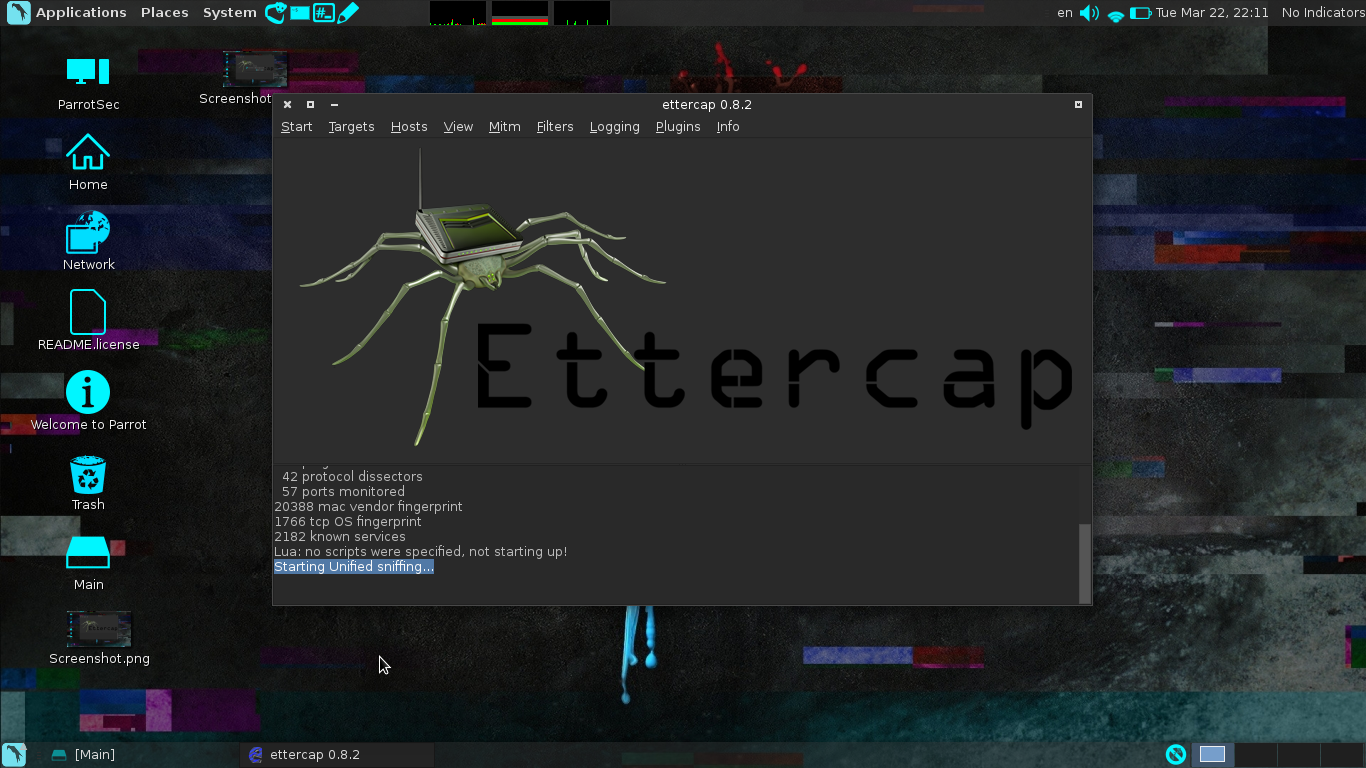Click the 'Lua: no scripts were specified' line
Image resolution: width=1366 pixels, height=768 pixels.
point(420,552)
